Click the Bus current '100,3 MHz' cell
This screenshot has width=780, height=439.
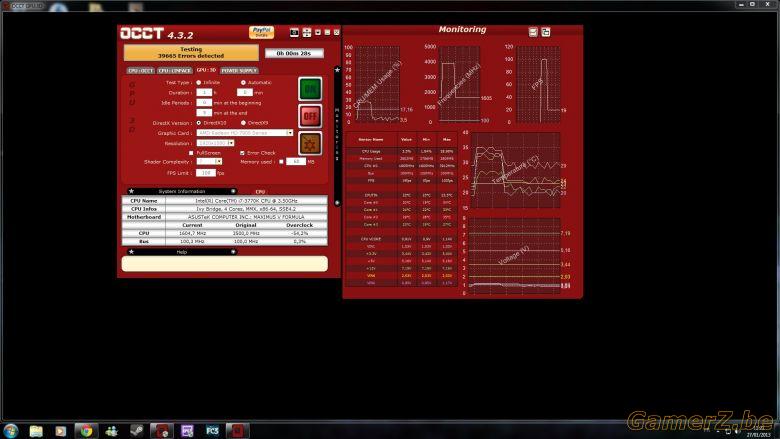click(x=193, y=241)
